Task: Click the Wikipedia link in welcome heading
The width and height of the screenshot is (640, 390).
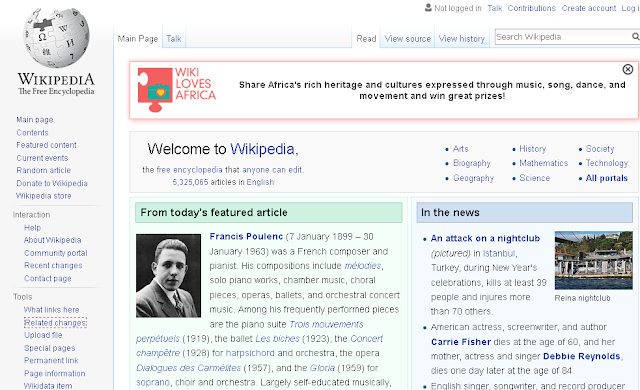Action: pos(262,149)
